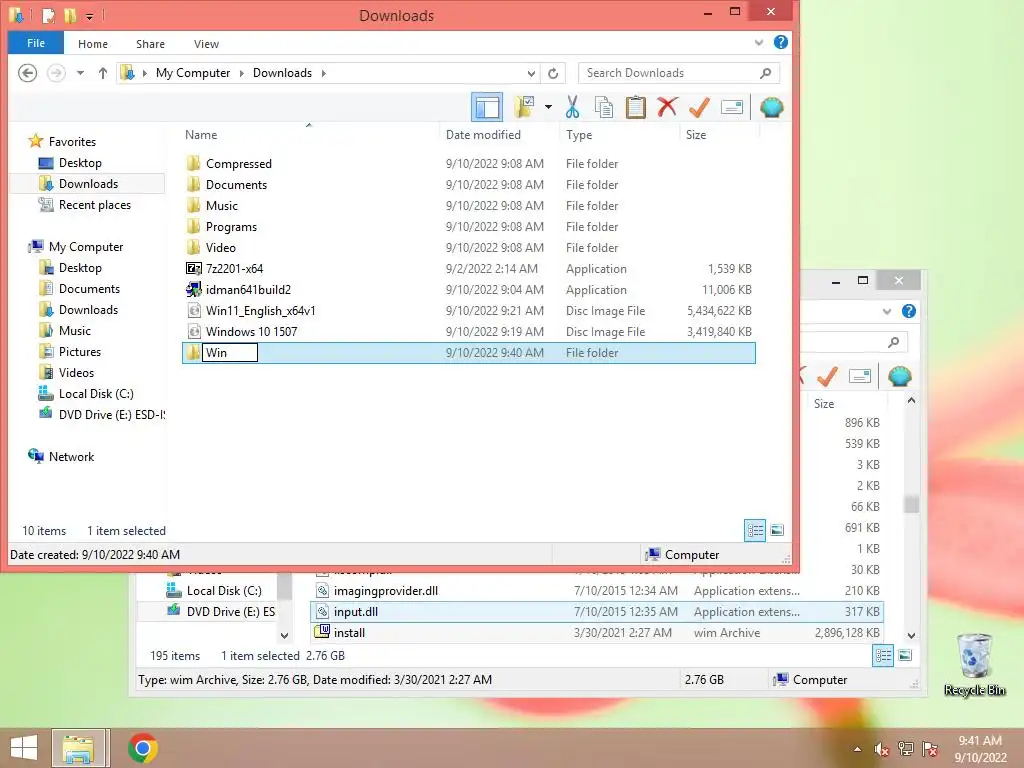
Task: Open Google Chrome from the taskbar
Action: point(143,748)
